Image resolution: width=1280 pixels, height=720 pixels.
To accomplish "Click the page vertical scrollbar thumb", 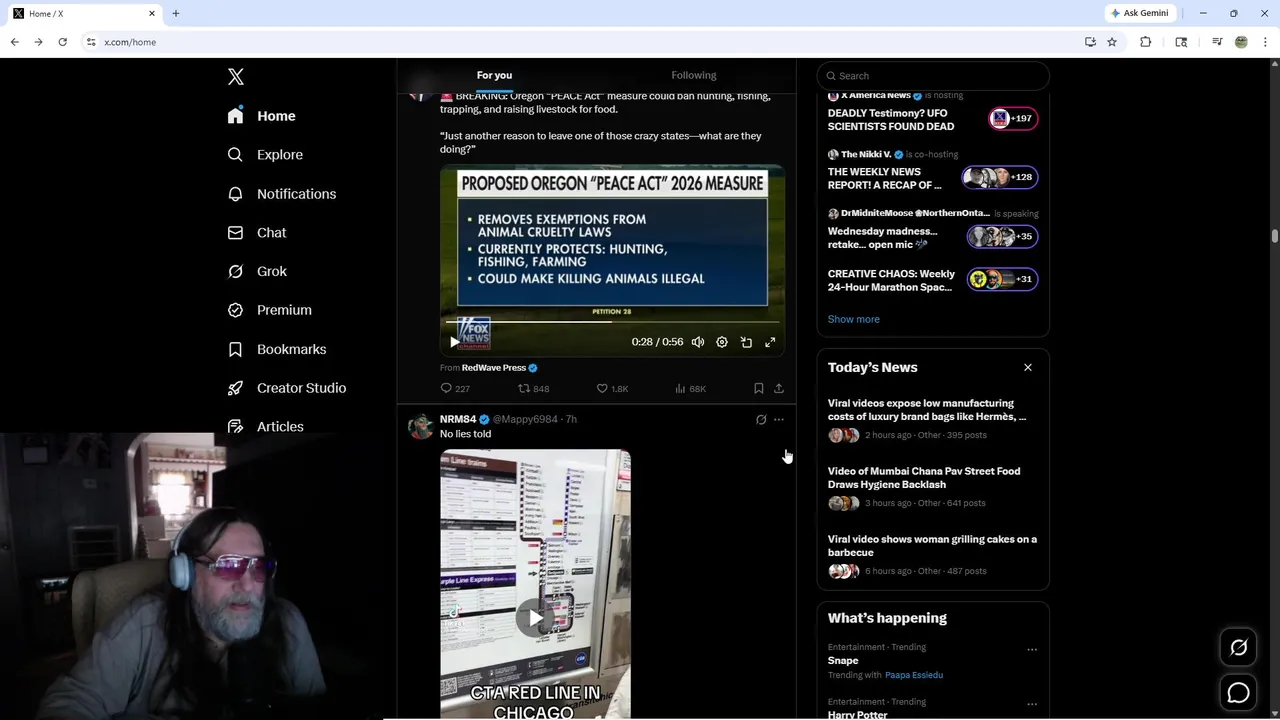I will (x=1274, y=236).
